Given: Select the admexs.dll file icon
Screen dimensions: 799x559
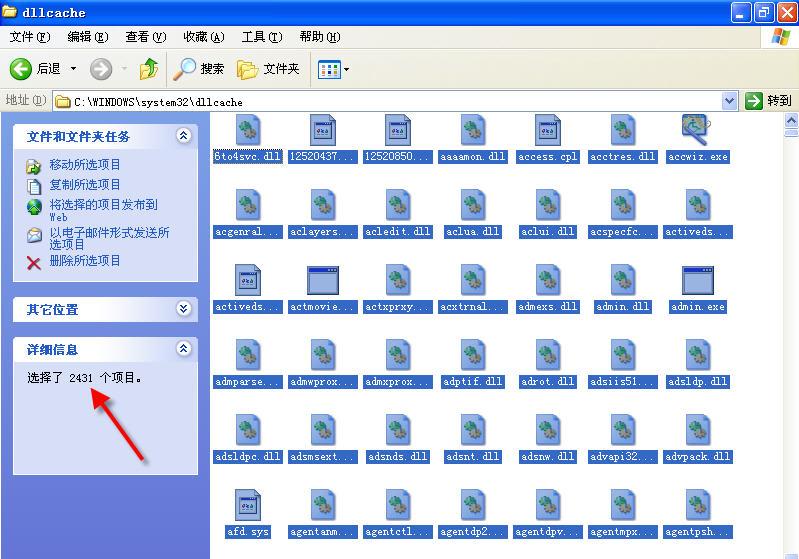Looking at the screenshot, I should tap(548, 280).
